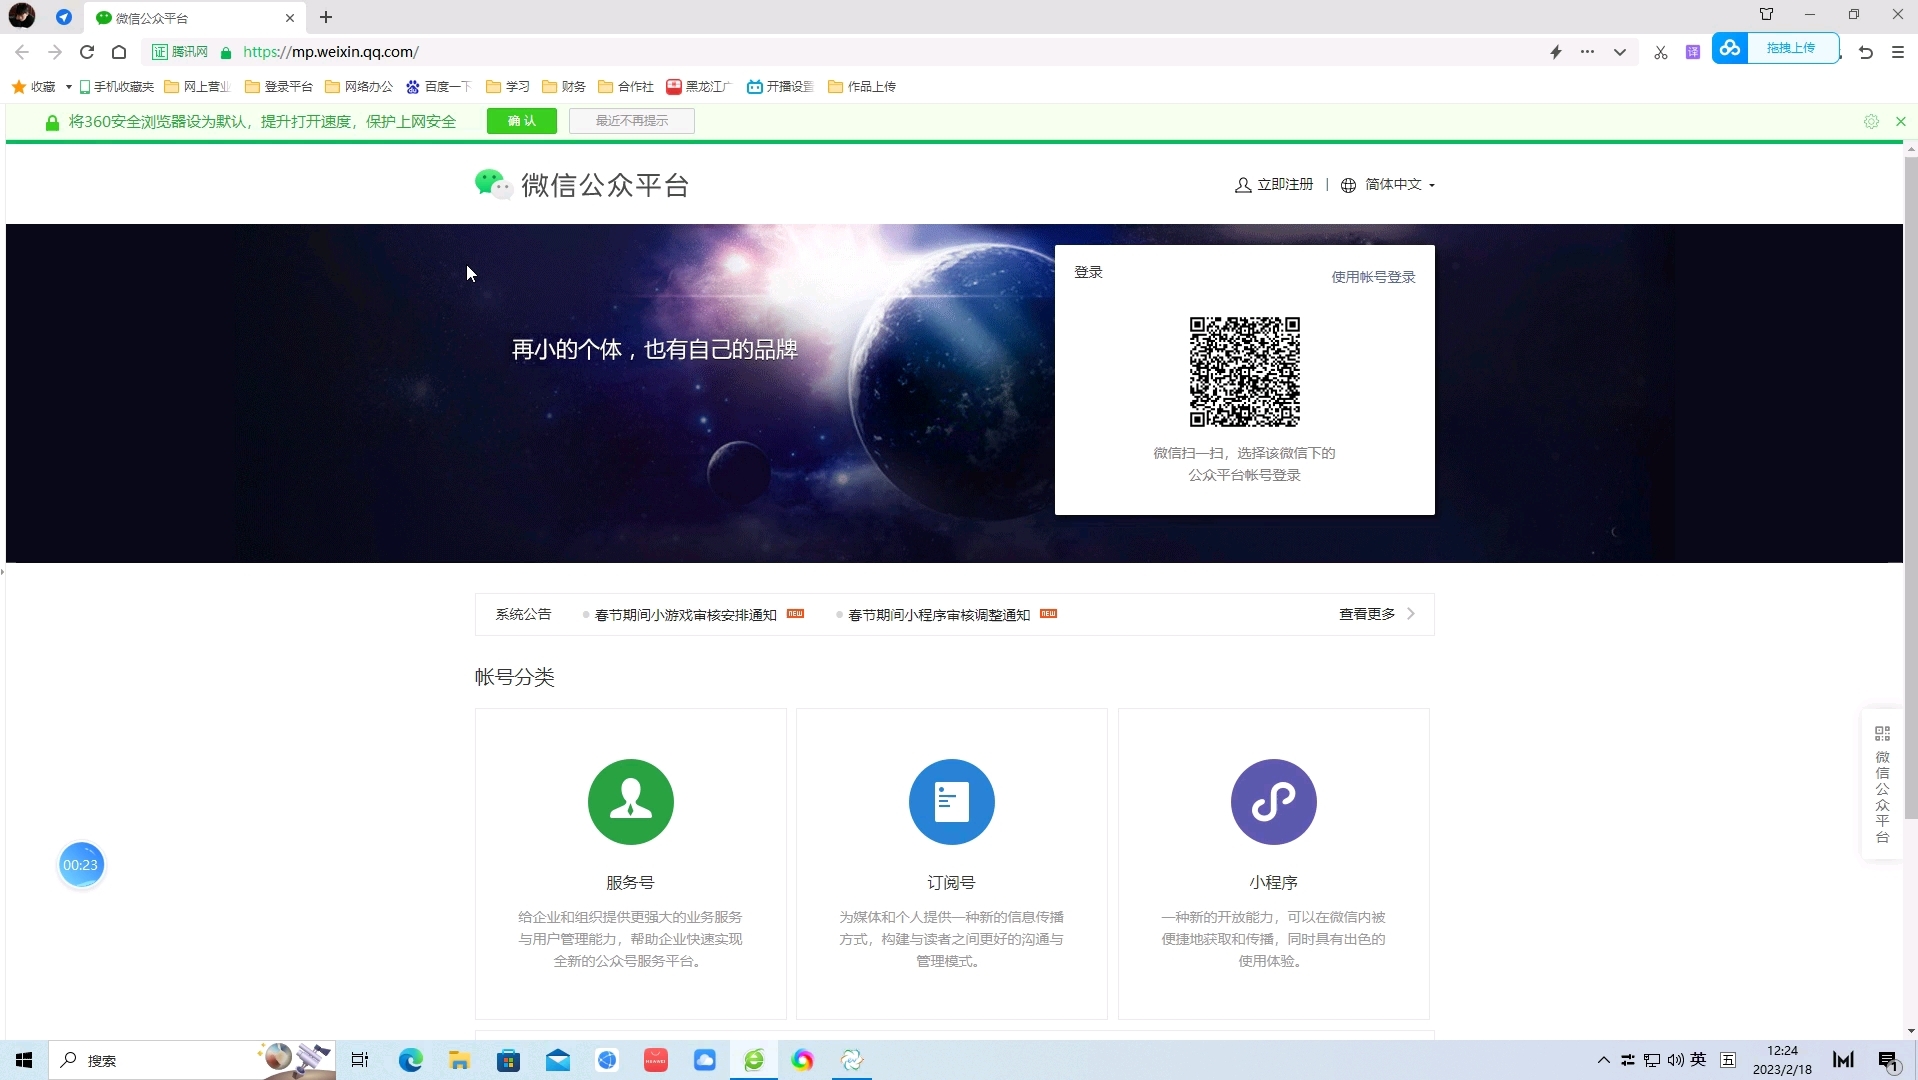Open 春节期间小程序审核调整通知 announcement

(939, 615)
